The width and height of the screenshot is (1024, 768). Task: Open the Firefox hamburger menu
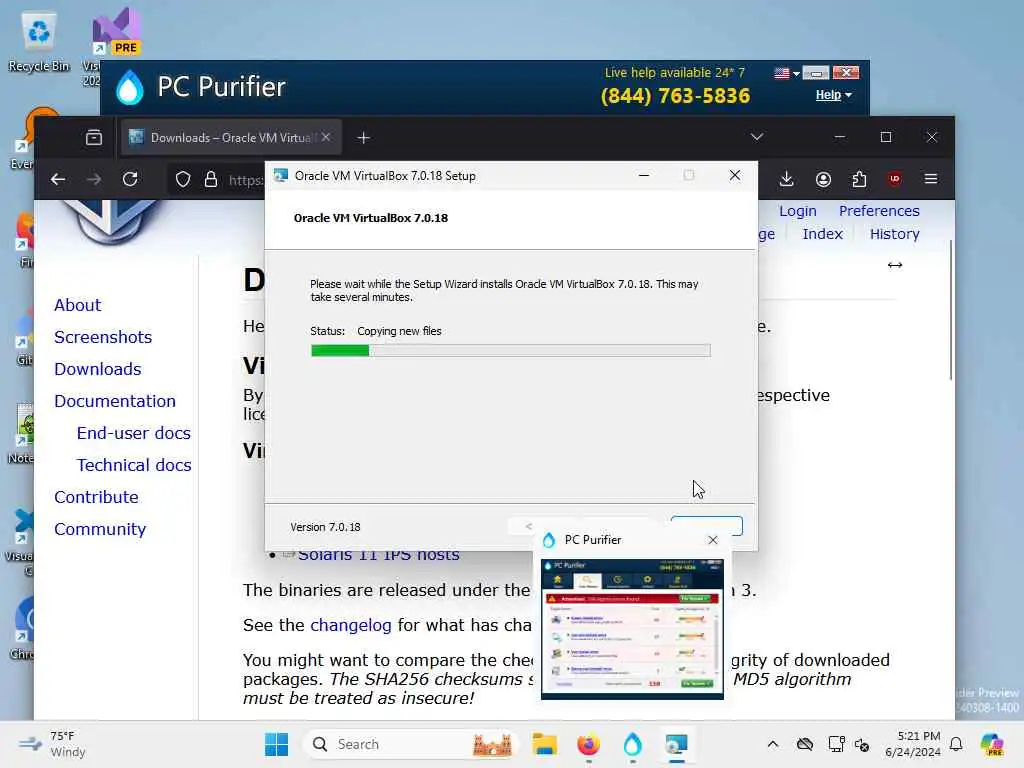[x=931, y=179]
